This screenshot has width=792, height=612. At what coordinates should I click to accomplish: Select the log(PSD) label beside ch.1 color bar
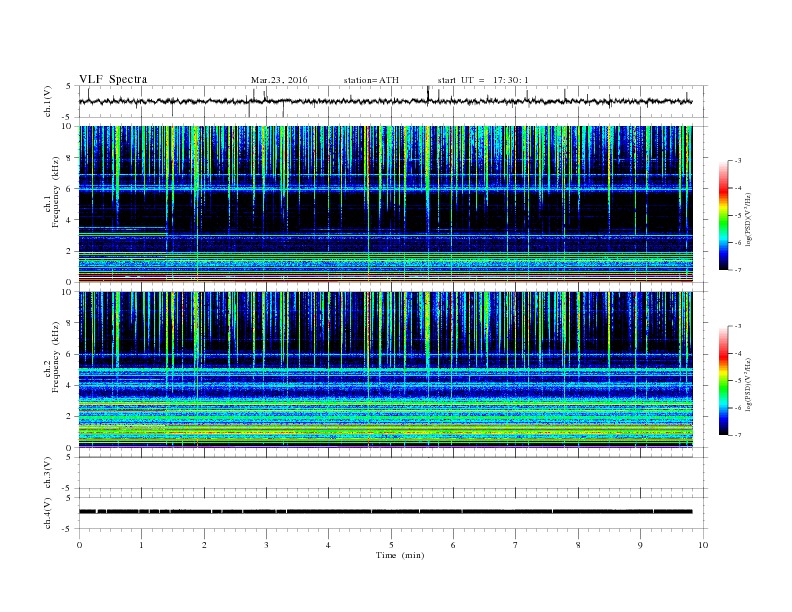pos(748,219)
